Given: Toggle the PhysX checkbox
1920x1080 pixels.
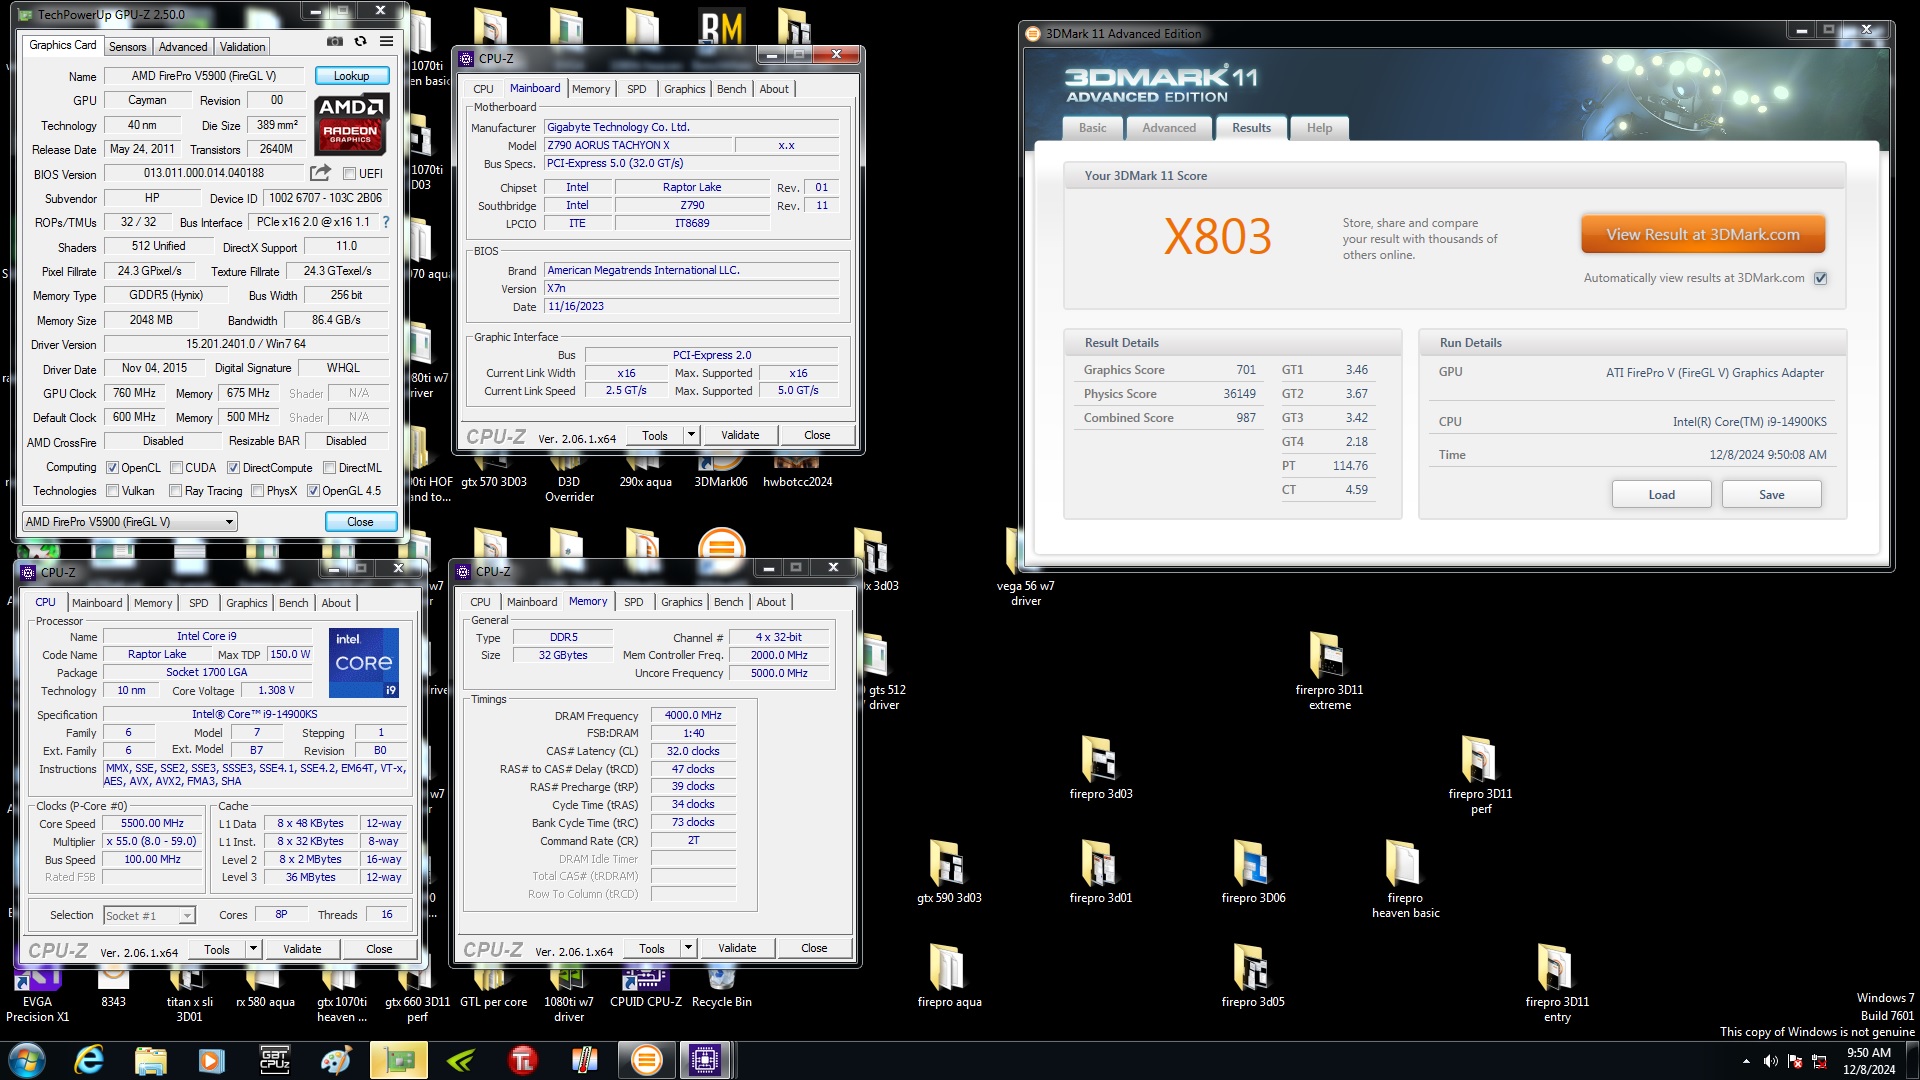Looking at the screenshot, I should pos(258,491).
